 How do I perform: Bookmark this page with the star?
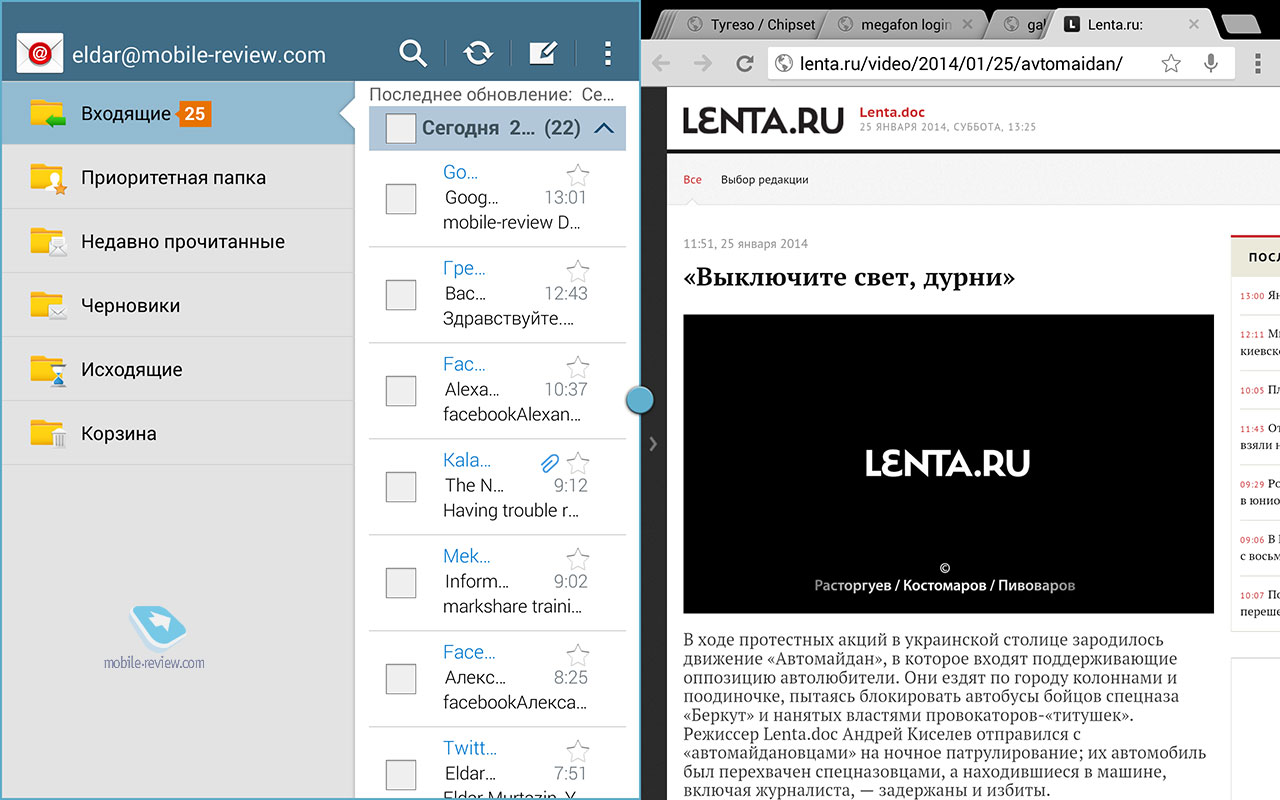1171,64
